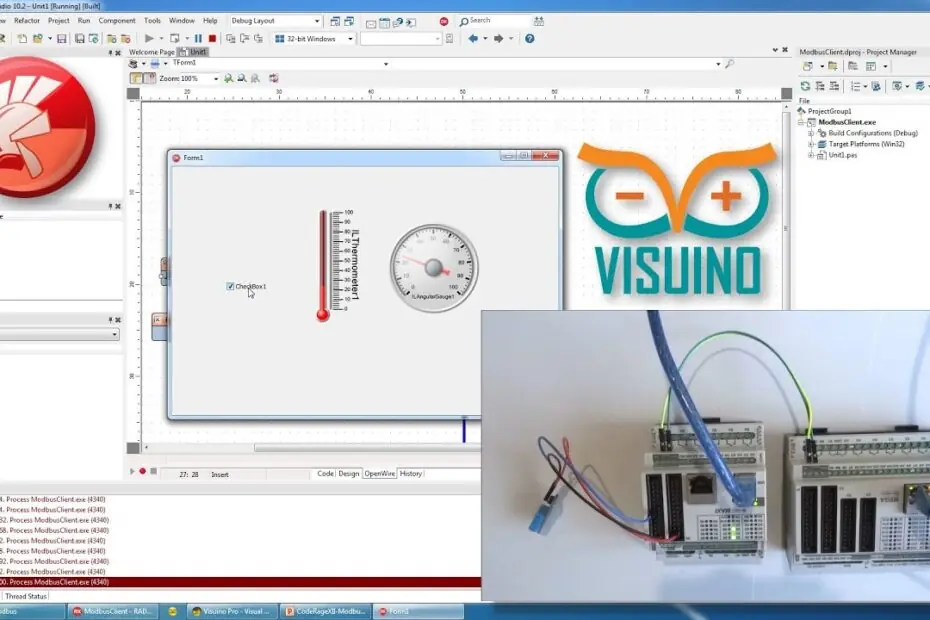Click the New Items icon in main toolbar
Image resolution: width=930 pixels, height=620 pixels.
tap(22, 39)
